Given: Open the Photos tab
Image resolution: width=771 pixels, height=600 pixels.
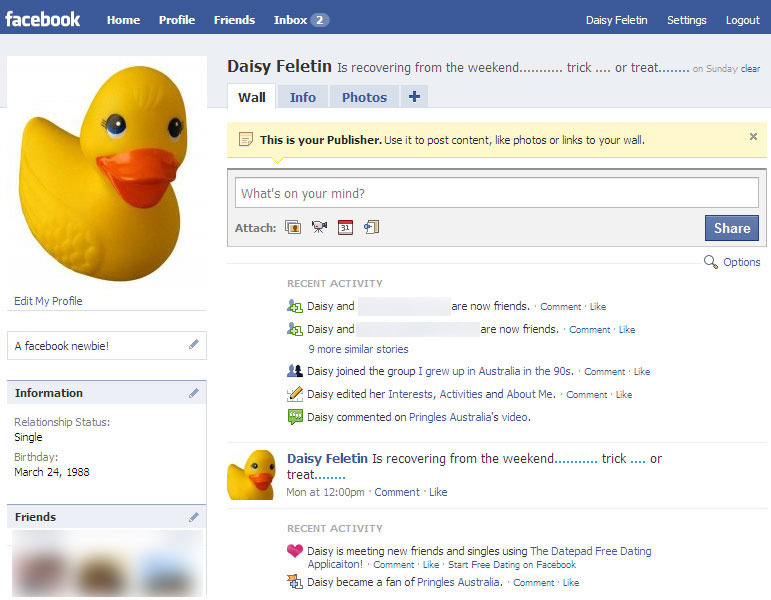Looking at the screenshot, I should 364,97.
